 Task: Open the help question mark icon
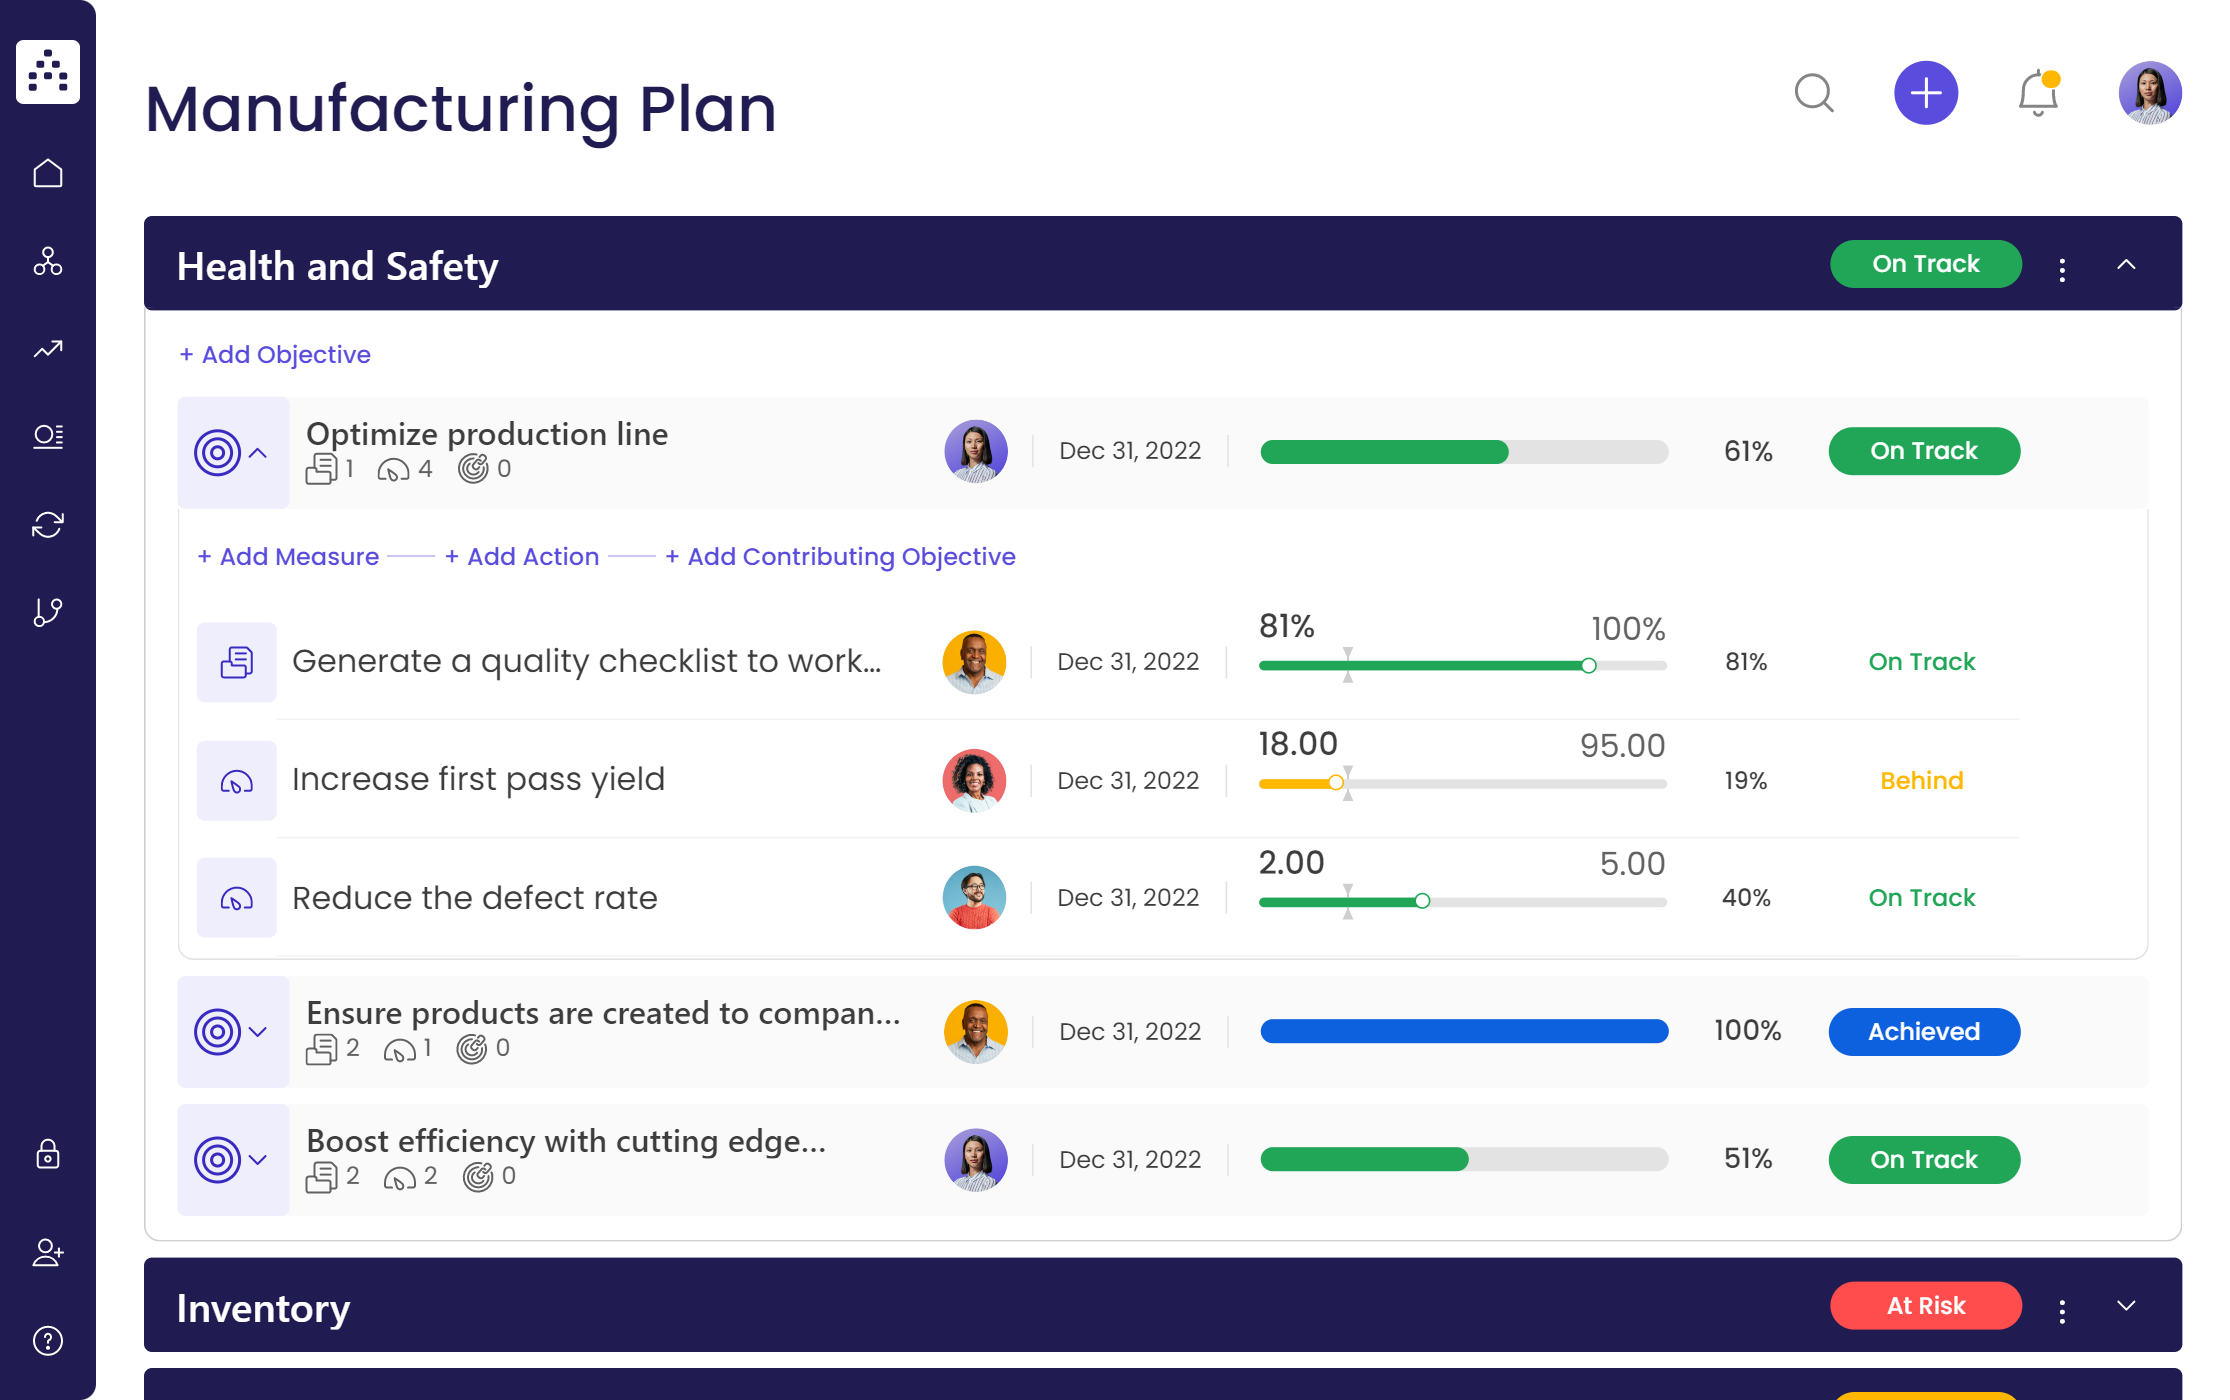click(x=47, y=1340)
